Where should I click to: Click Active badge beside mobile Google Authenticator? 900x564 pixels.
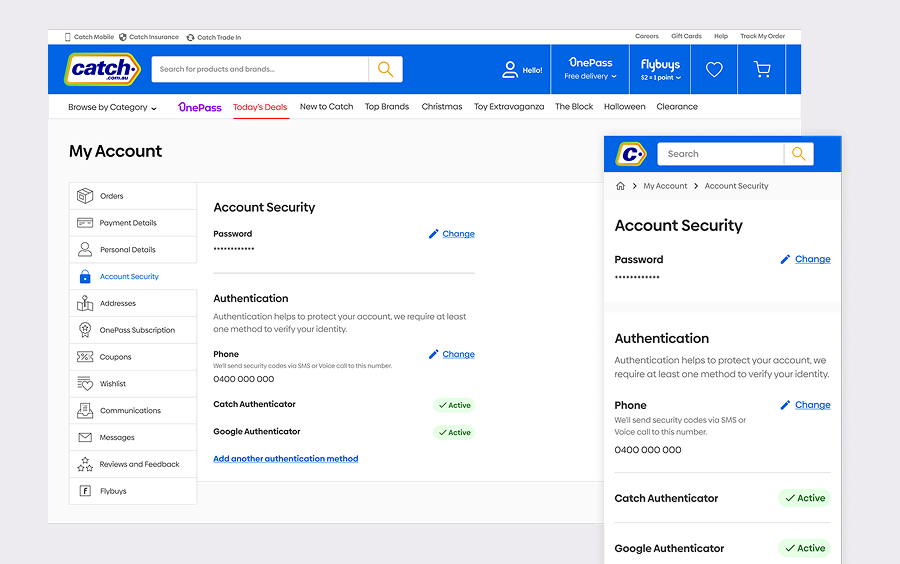click(x=805, y=549)
